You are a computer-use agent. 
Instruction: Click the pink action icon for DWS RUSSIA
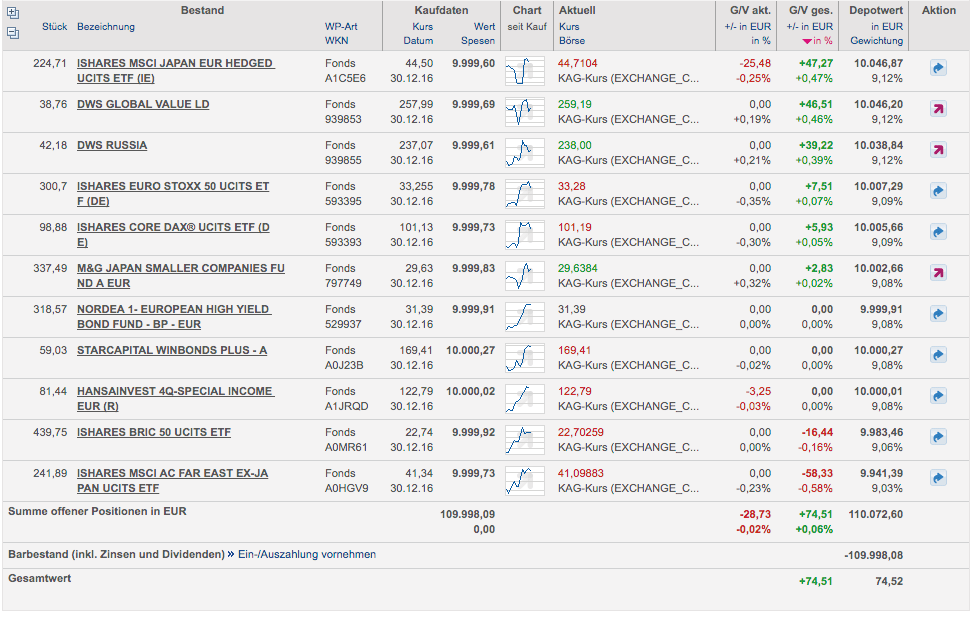tap(938, 150)
